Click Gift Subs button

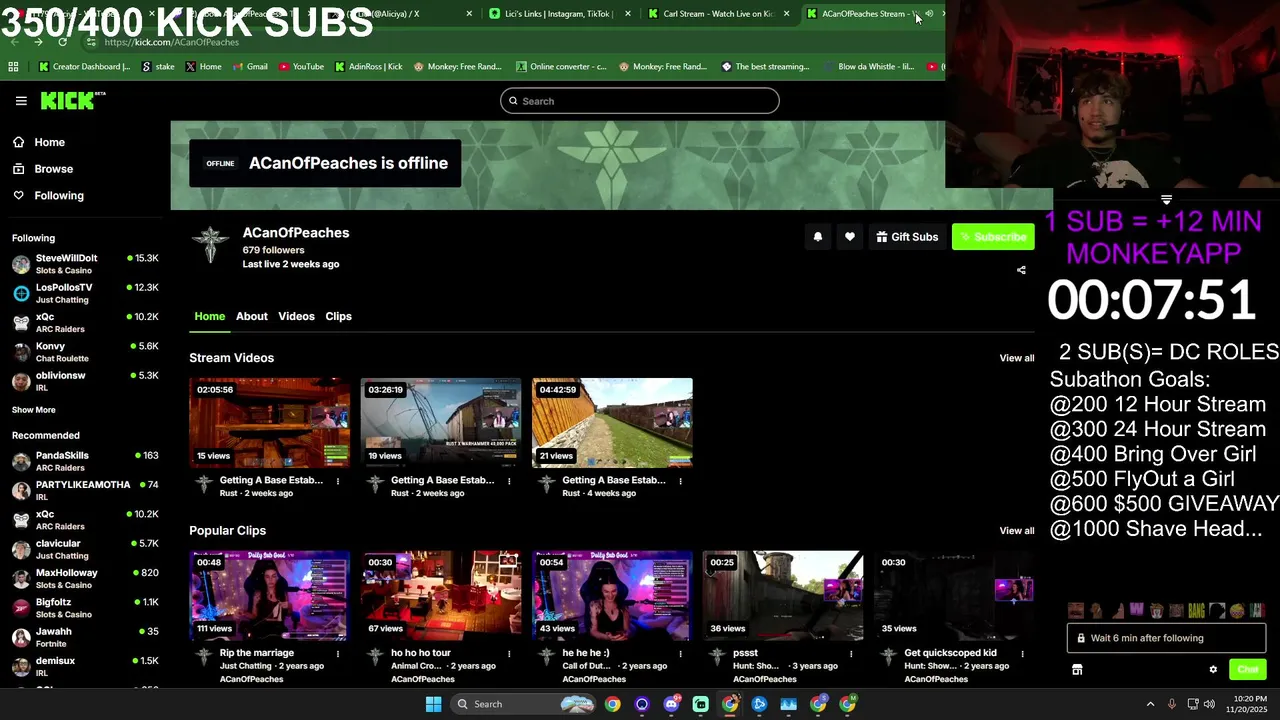pyautogui.click(x=907, y=237)
